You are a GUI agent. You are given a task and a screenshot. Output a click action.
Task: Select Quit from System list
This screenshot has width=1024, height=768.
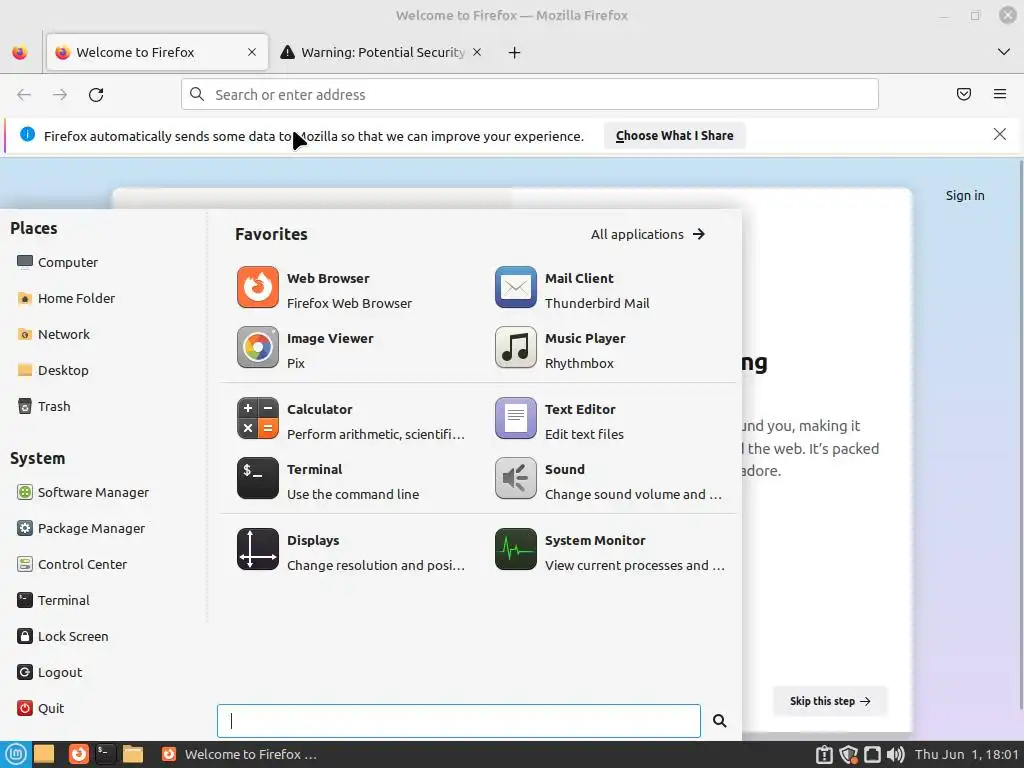tap(40, 707)
